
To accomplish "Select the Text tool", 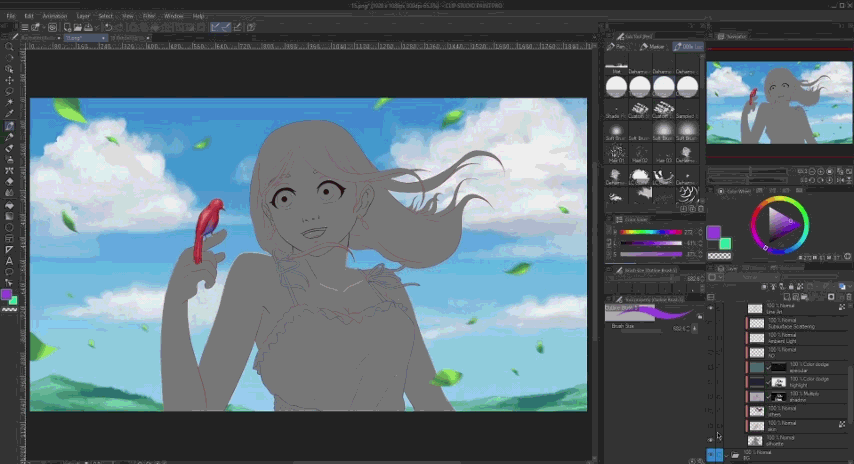I will click(x=10, y=259).
